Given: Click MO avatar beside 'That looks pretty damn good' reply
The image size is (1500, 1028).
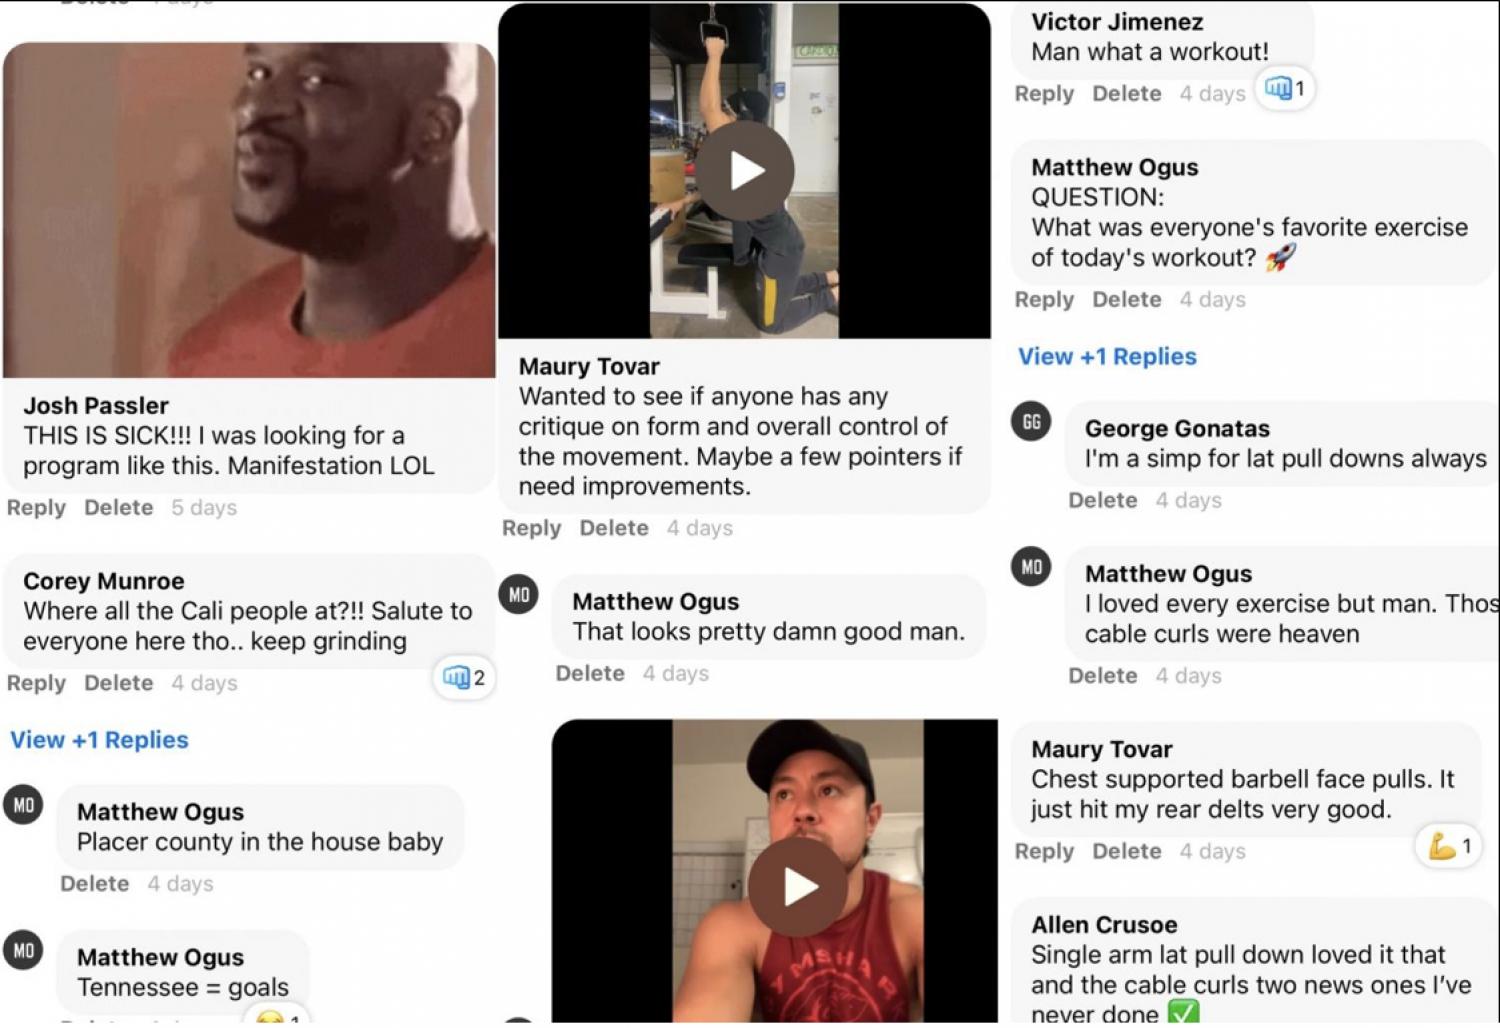Looking at the screenshot, I should tap(518, 595).
